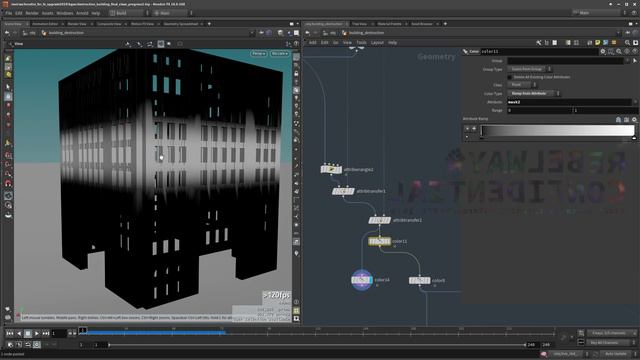
Task: Open the Arnold menu
Action: 82,13
